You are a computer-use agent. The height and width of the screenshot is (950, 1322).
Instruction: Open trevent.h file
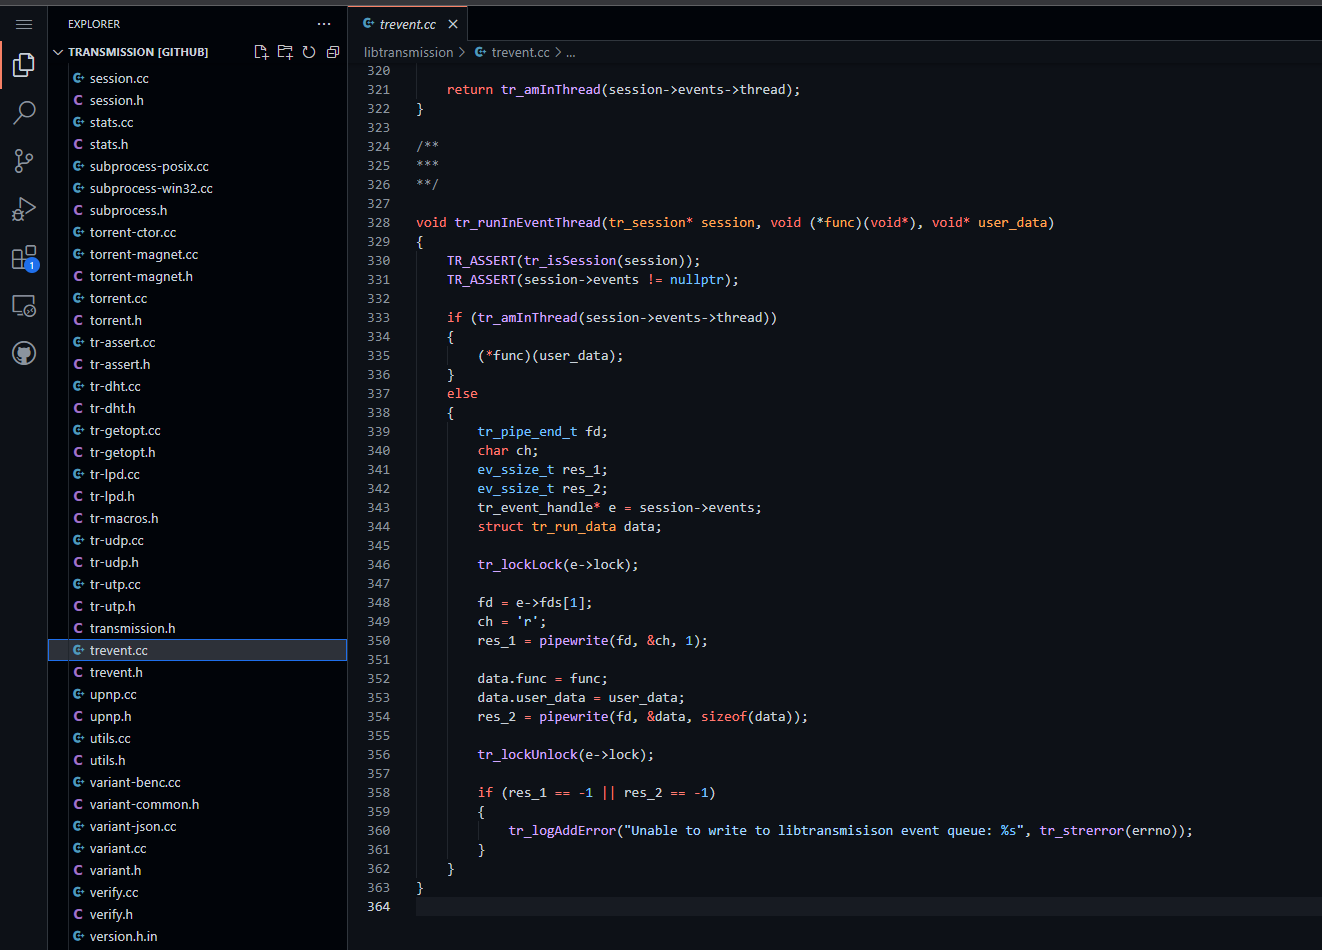[x=198, y=672]
